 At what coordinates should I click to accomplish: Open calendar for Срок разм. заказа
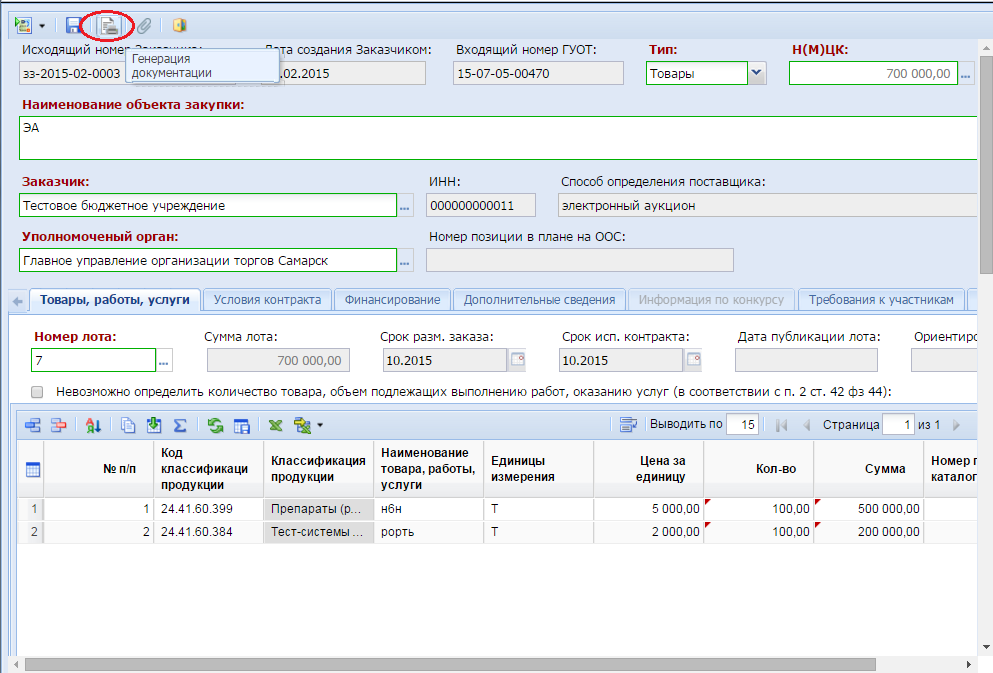[517, 360]
